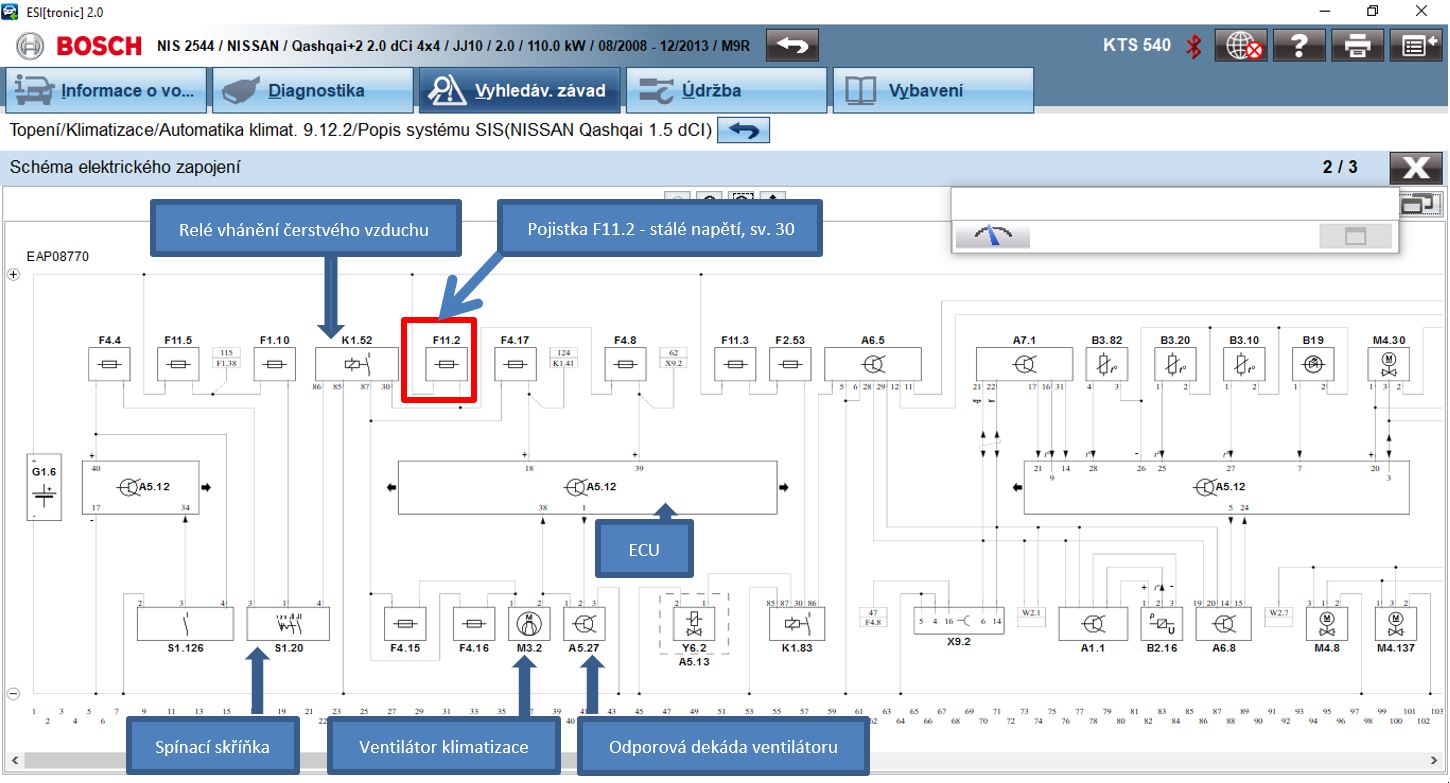Image resolution: width=1450 pixels, height=783 pixels.
Task: Select actuator motor M4.30
Action: click(1388, 365)
